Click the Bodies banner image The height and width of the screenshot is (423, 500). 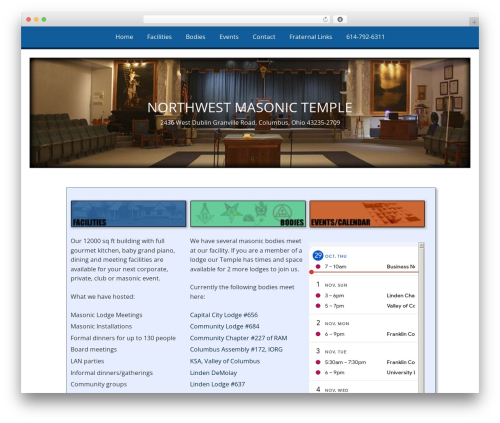pyautogui.click(x=248, y=214)
